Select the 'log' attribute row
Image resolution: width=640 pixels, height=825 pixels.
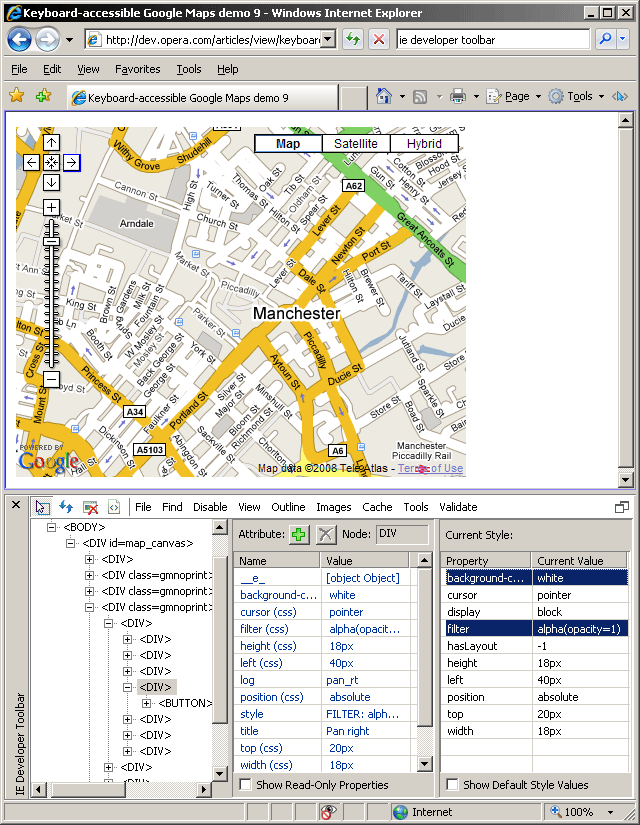(325, 680)
